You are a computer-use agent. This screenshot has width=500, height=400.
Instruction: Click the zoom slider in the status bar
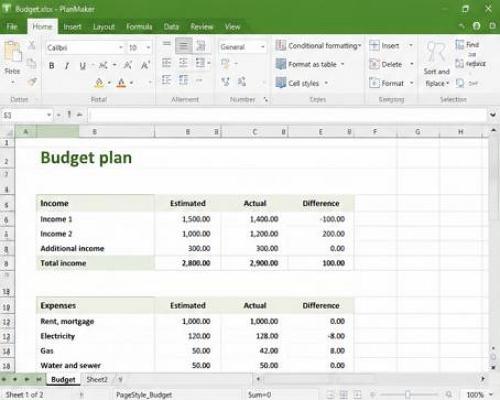coord(408,395)
